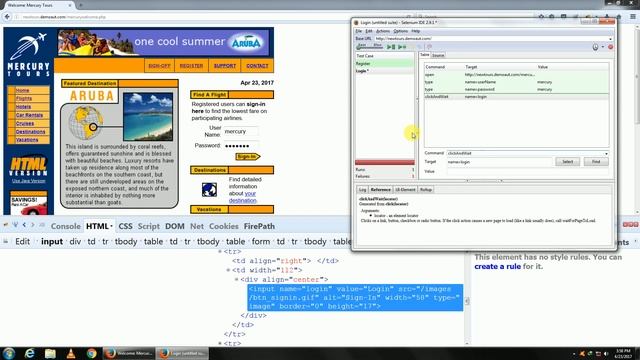Click the Firebug back arrow icon
This screenshot has width=640, height=360.
click(24, 225)
